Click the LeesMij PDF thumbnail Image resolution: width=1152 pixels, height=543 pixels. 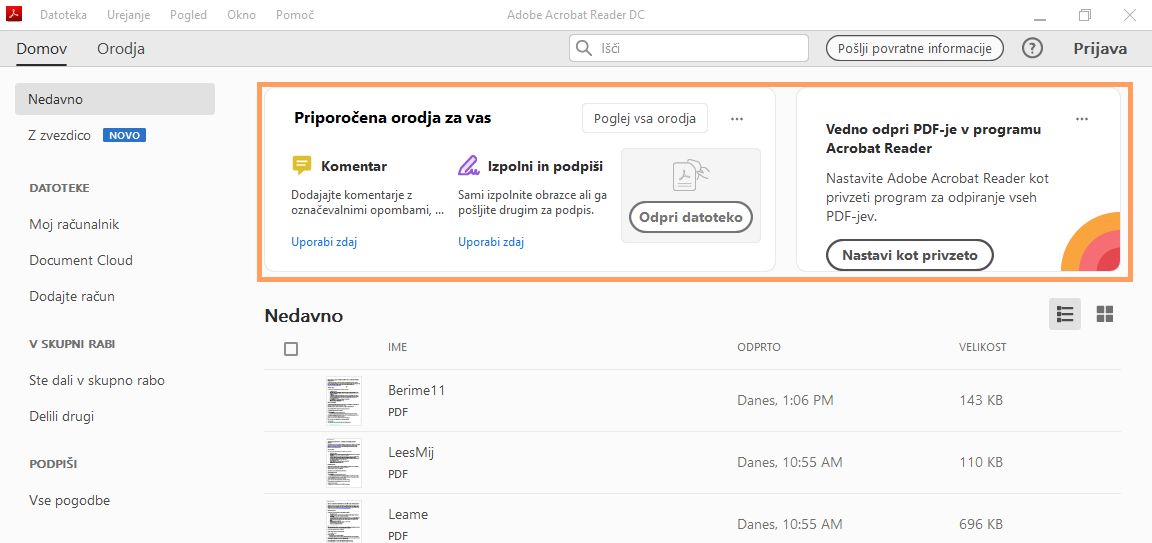click(344, 463)
